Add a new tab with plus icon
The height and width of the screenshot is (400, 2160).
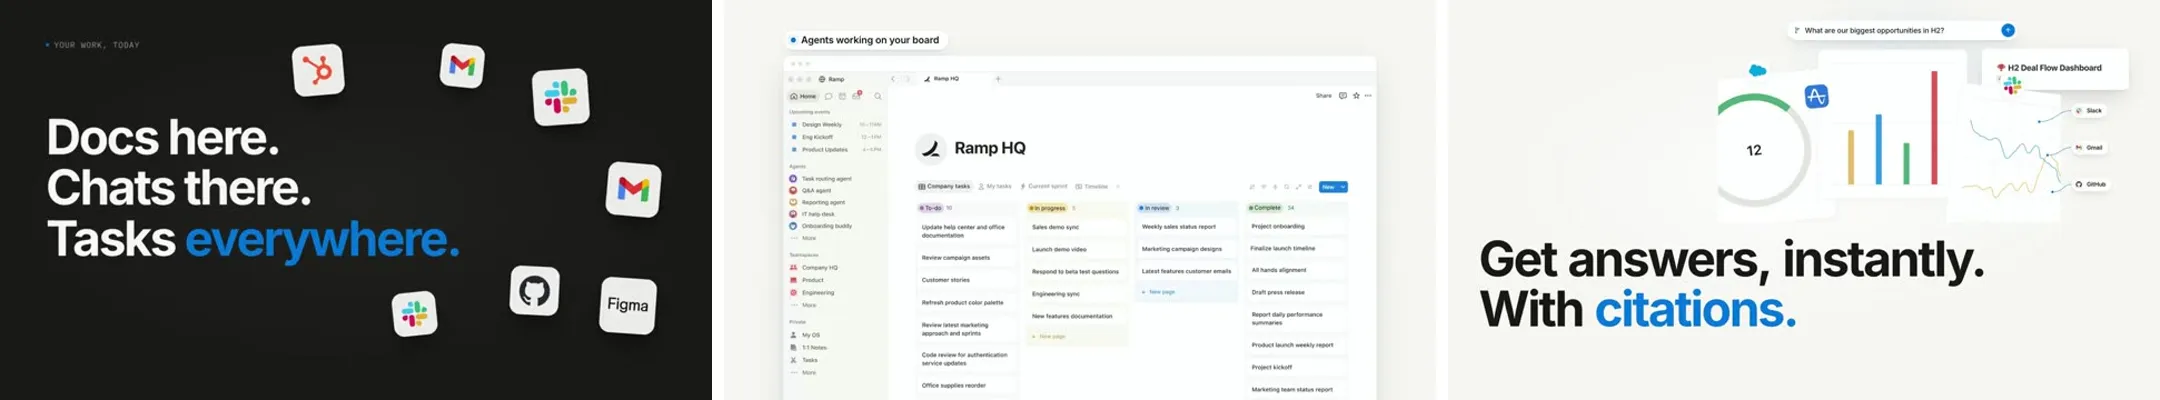(x=998, y=79)
